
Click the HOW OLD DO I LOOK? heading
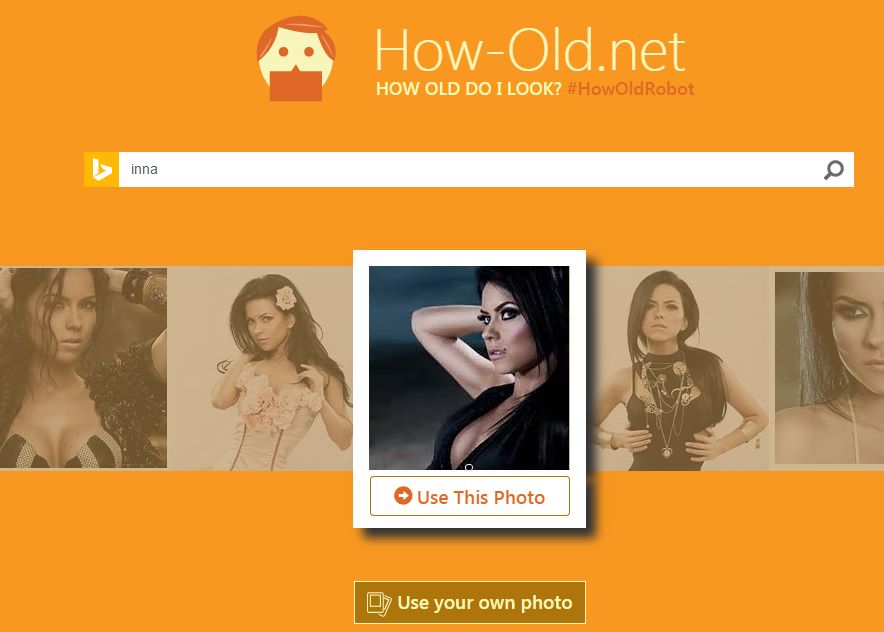click(x=468, y=89)
